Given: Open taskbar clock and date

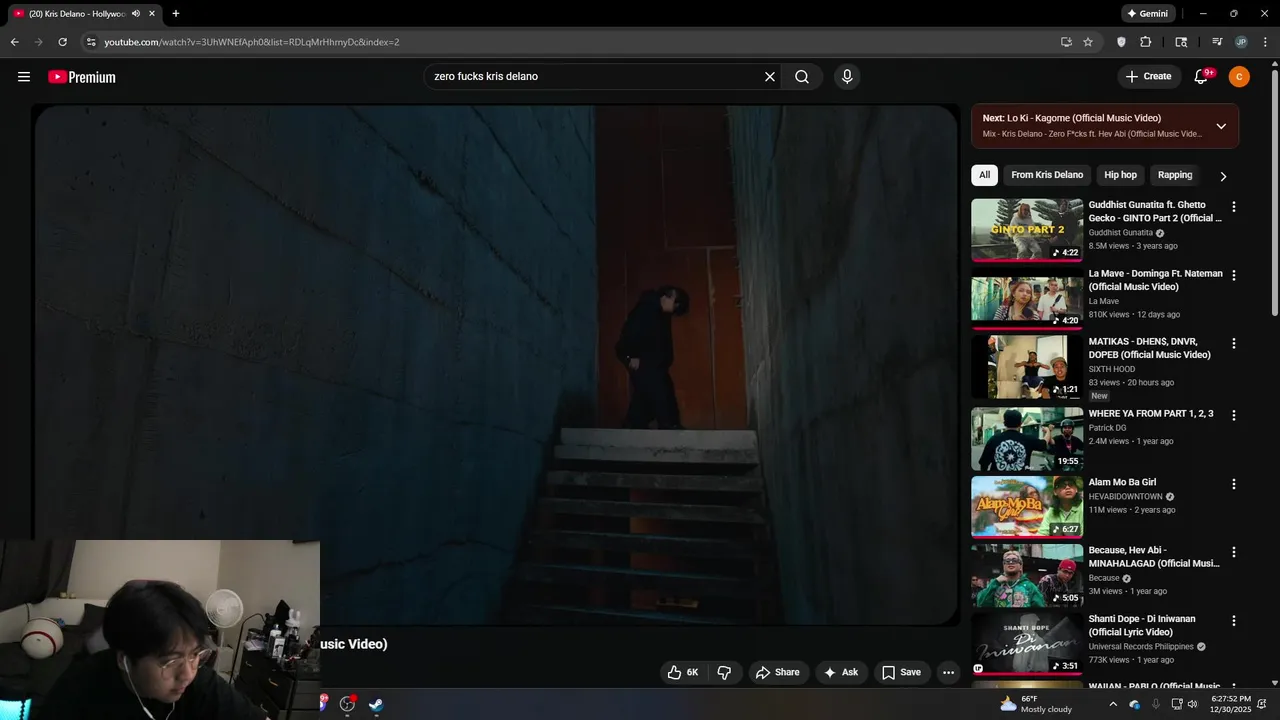Looking at the screenshot, I should click(1230, 704).
